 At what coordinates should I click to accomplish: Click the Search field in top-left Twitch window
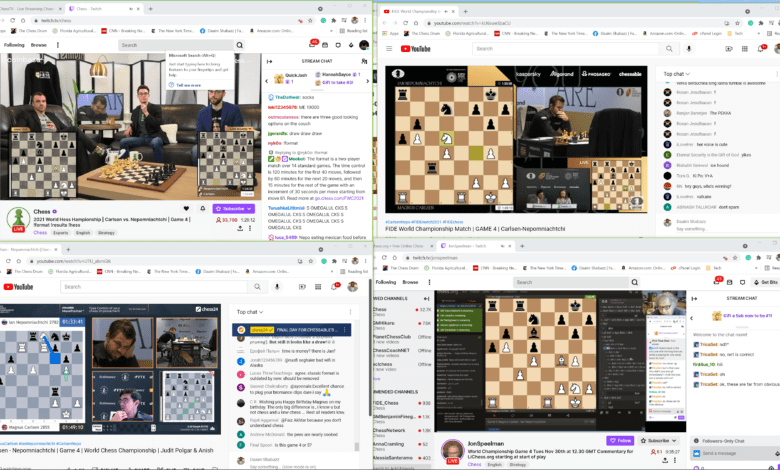(x=176, y=45)
